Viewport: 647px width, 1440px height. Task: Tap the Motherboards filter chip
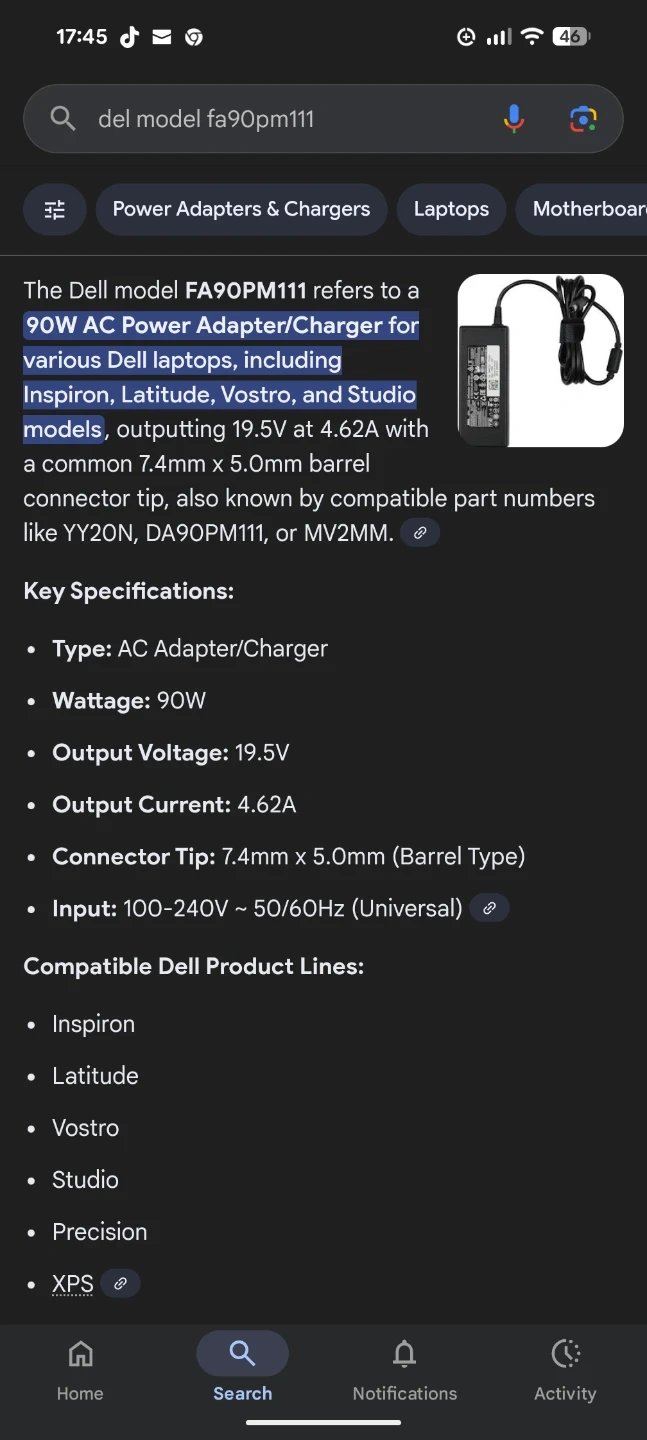[585, 209]
